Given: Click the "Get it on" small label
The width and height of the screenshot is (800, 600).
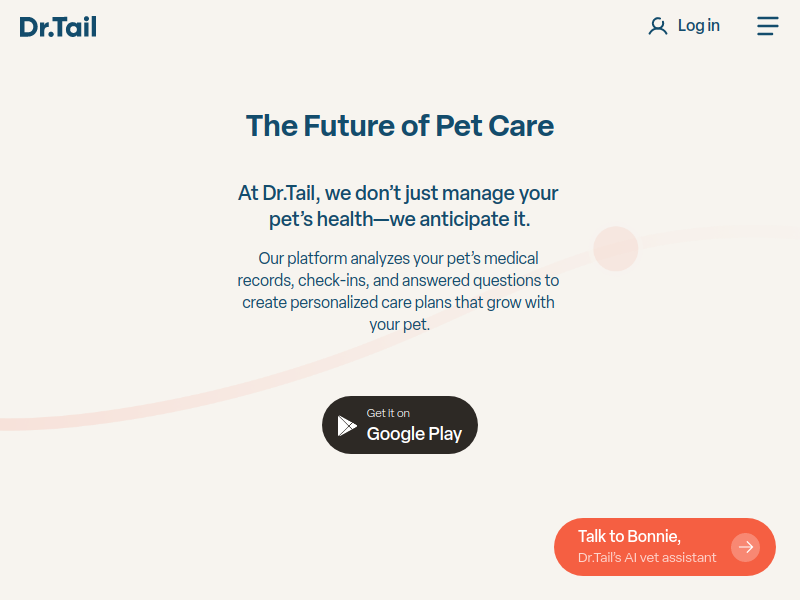Looking at the screenshot, I should (x=388, y=413).
